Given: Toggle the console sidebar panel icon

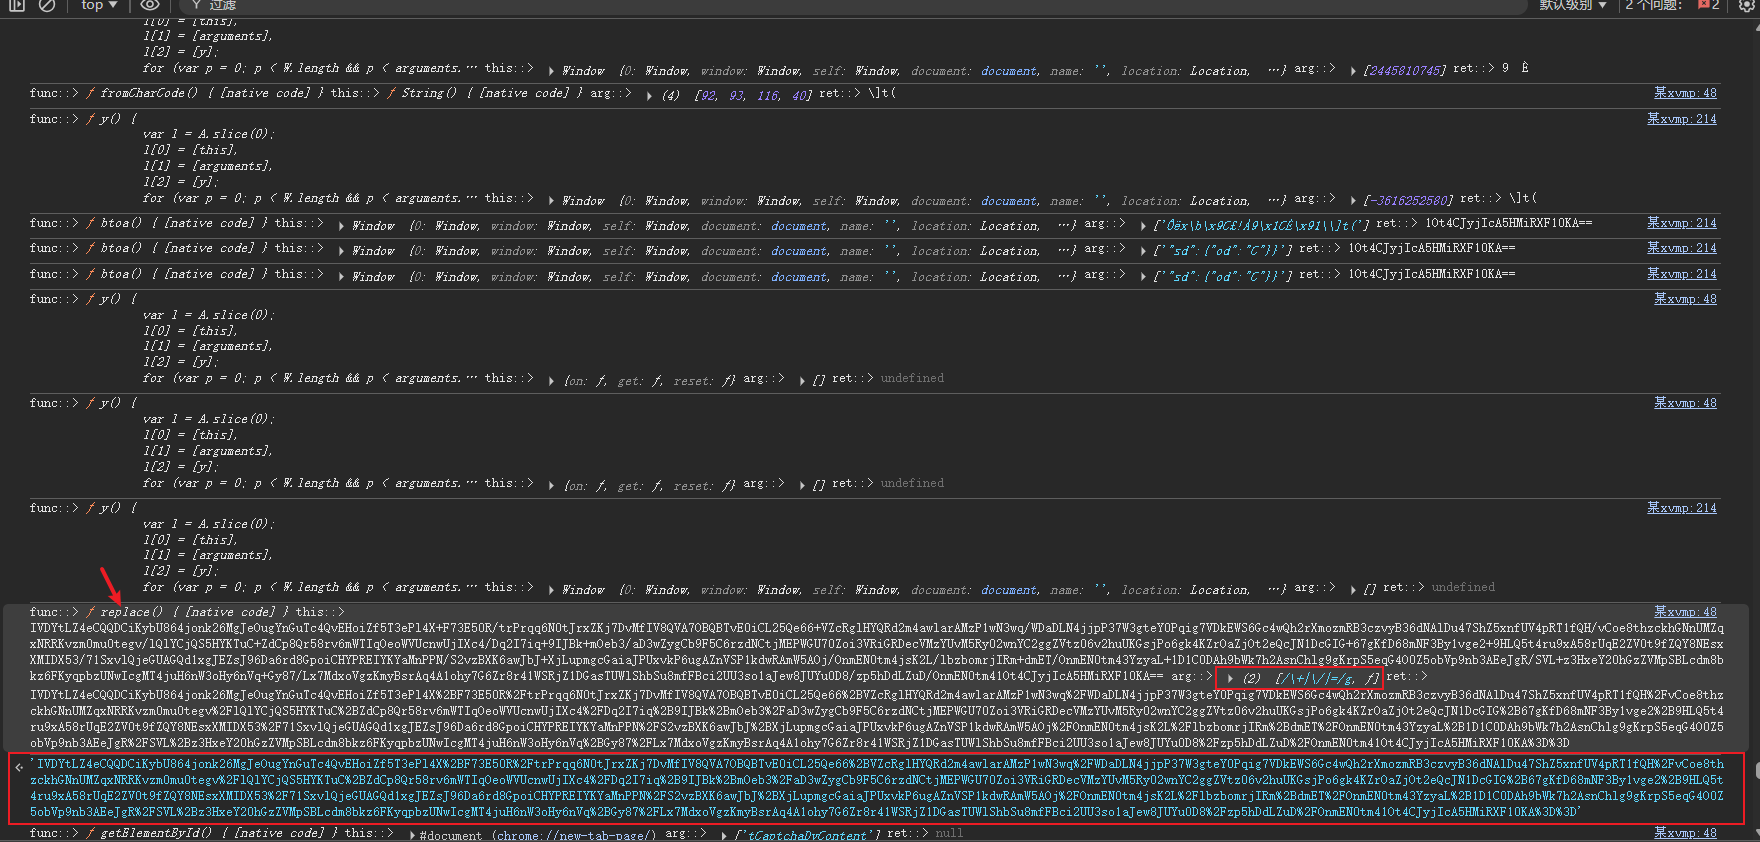Looking at the screenshot, I should [x=16, y=5].
